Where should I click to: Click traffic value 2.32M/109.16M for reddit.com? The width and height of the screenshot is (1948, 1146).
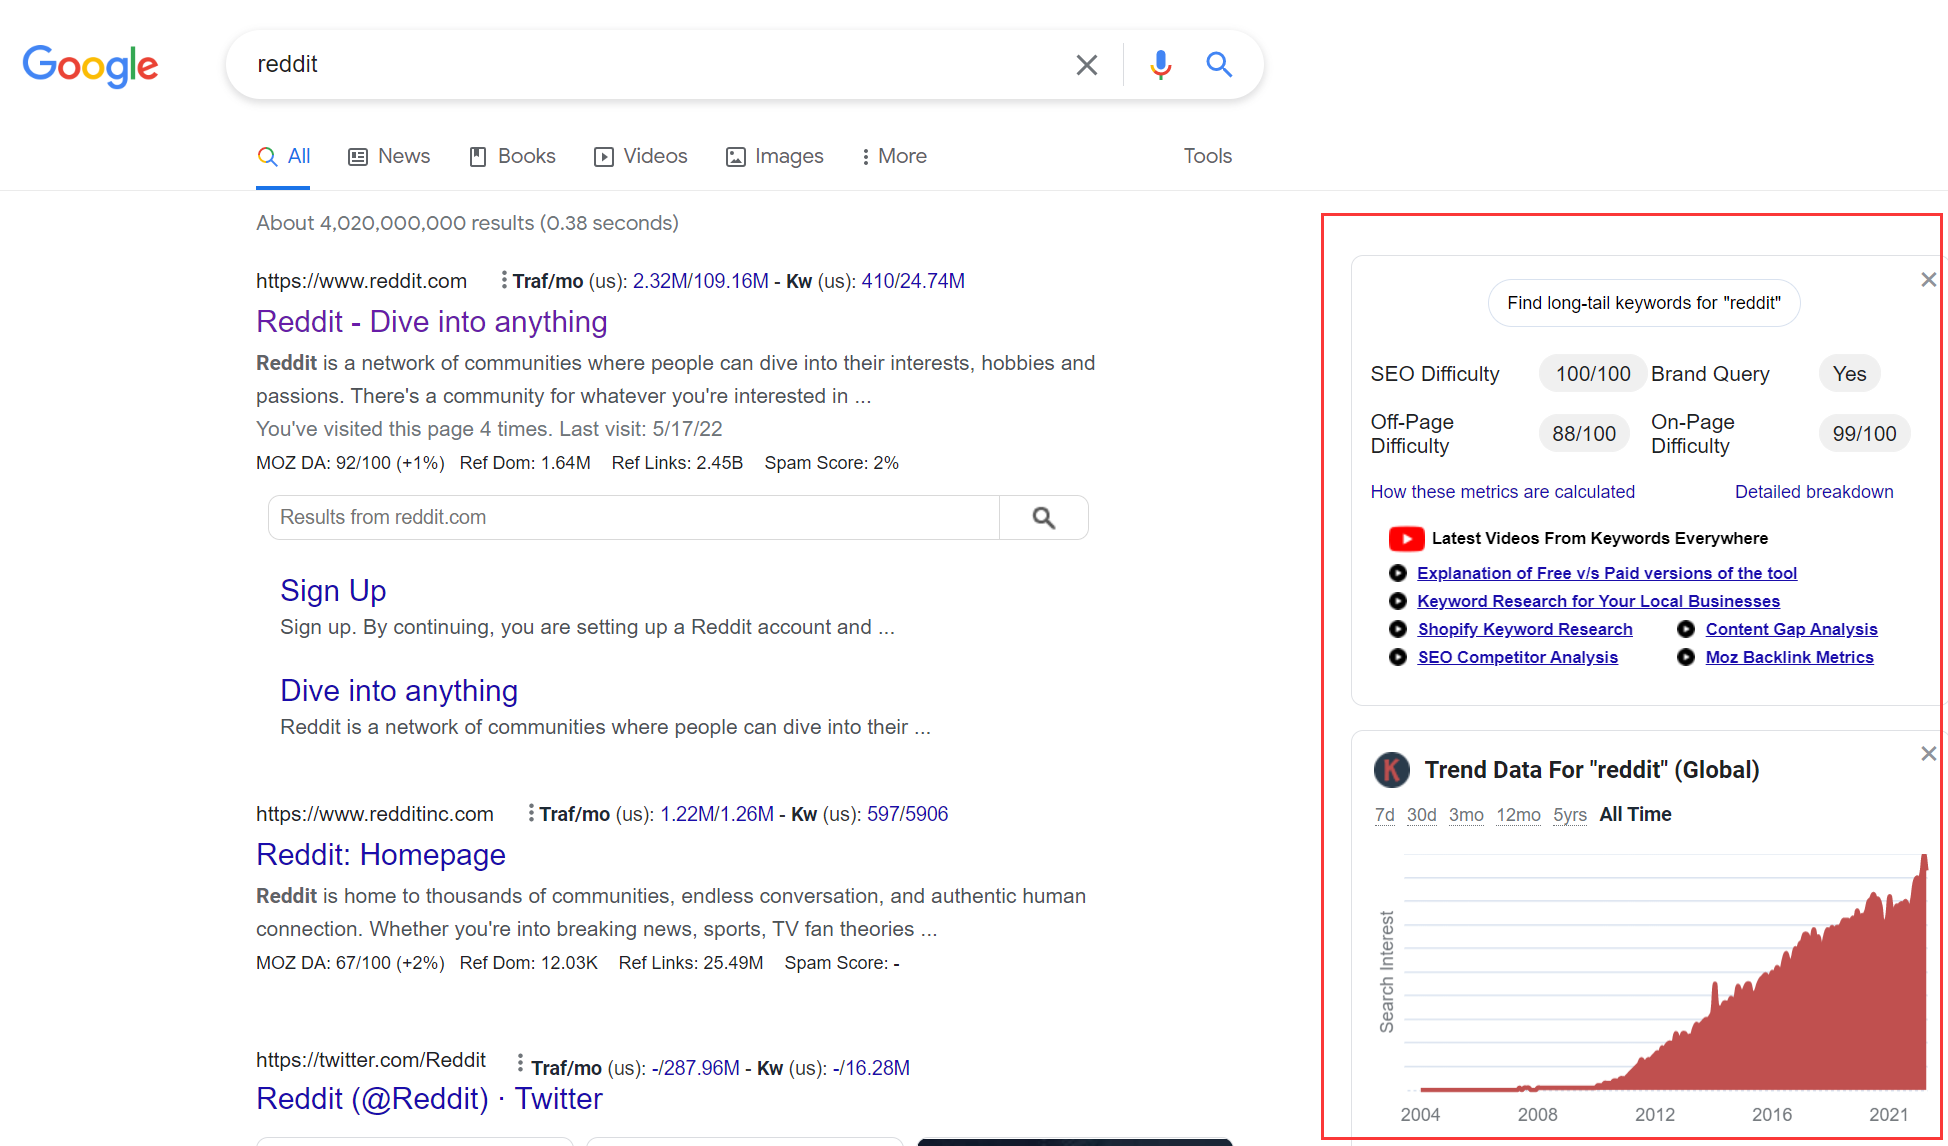700,281
